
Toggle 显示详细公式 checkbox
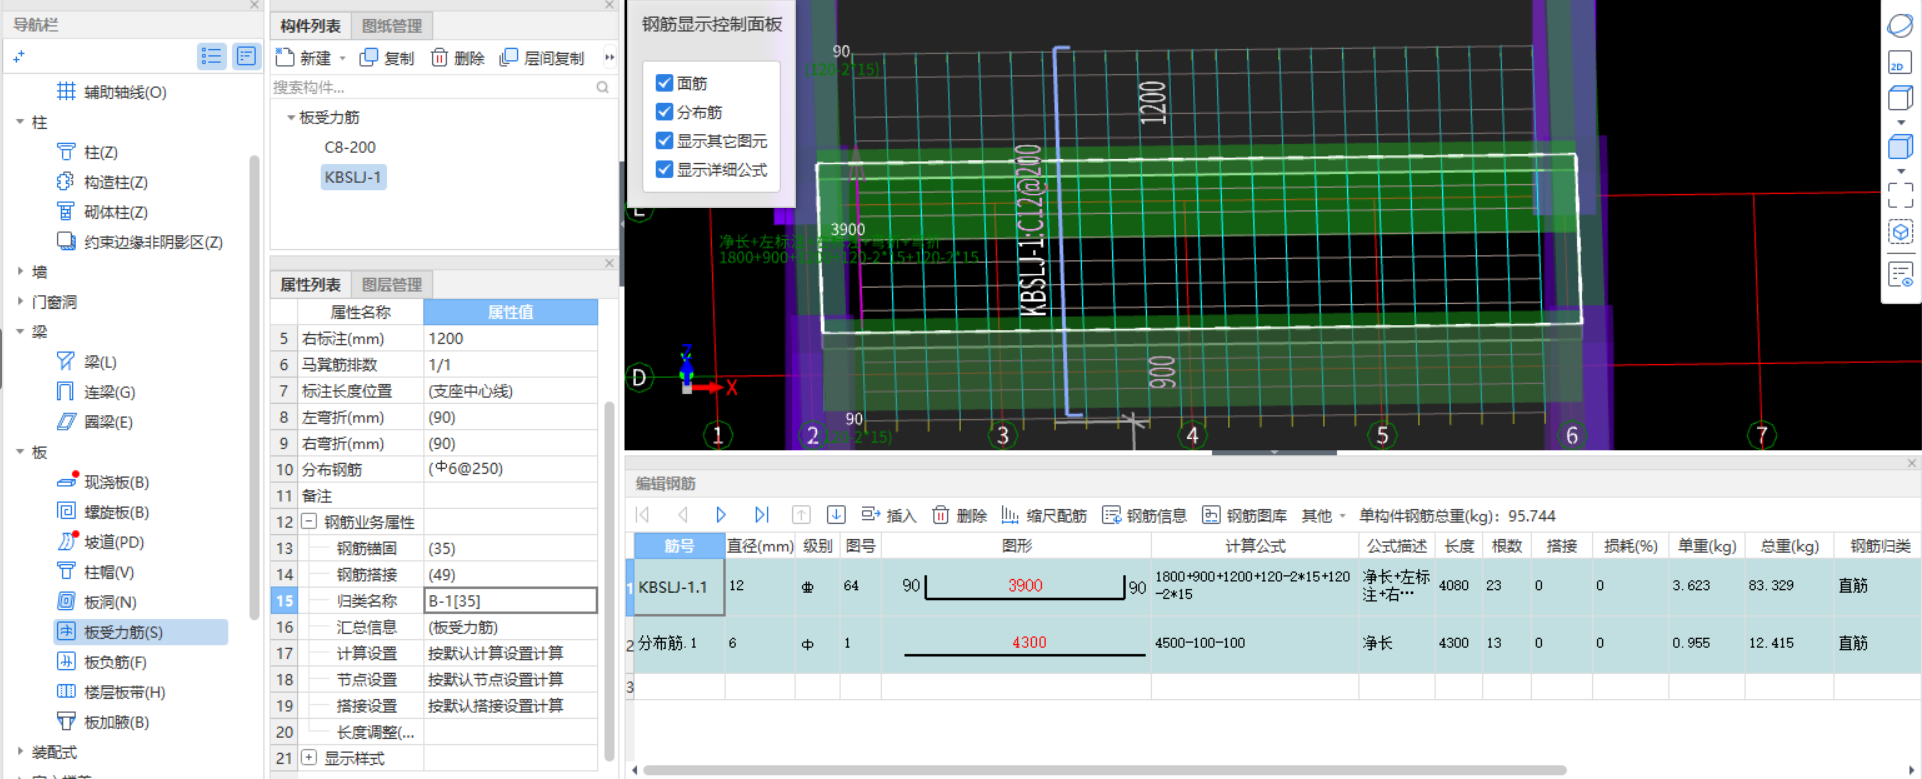pos(664,170)
